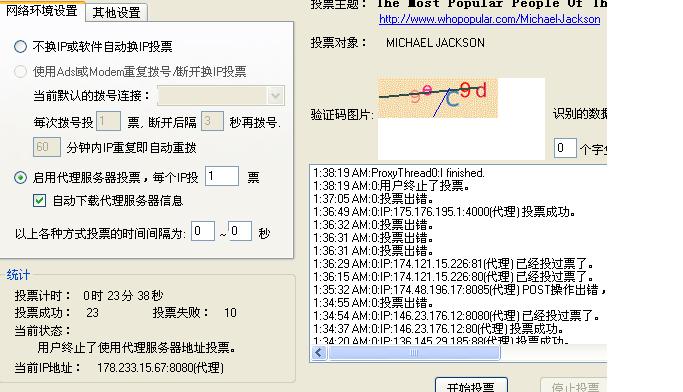Click the 断开后隔 seconds input field

212,121
